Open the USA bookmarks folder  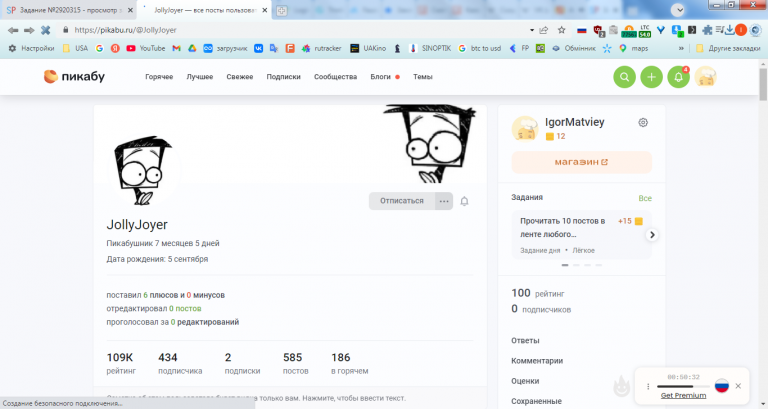pos(75,48)
